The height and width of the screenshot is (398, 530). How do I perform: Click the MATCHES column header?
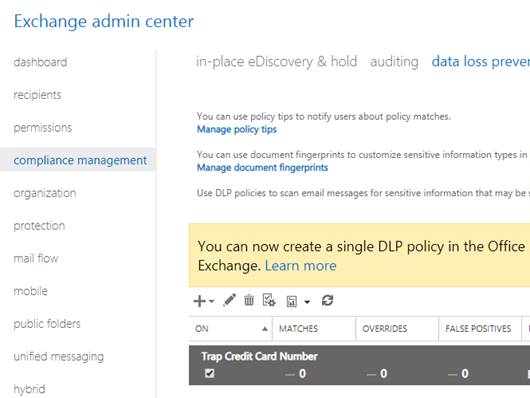pos(314,329)
